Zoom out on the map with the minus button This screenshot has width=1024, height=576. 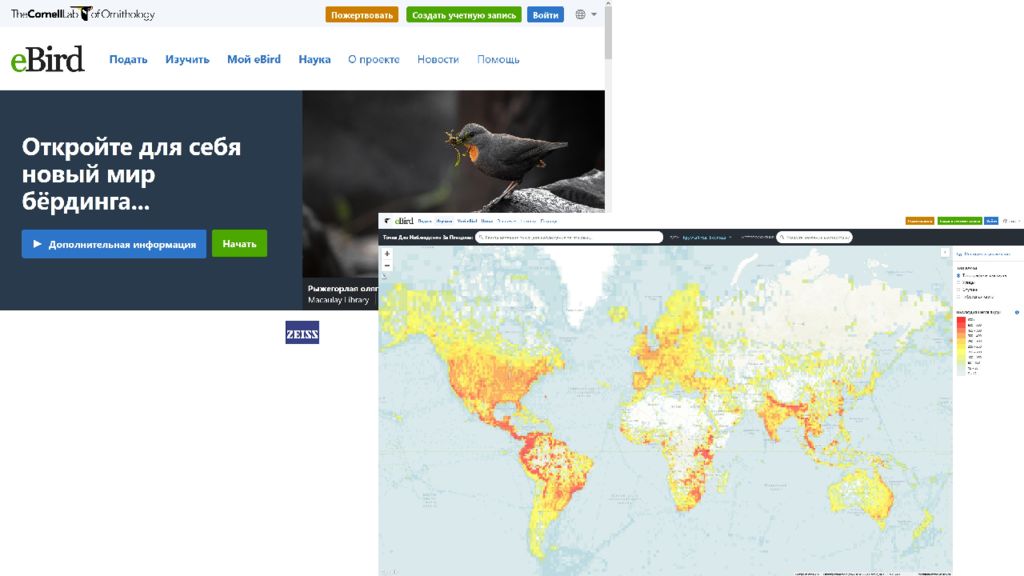387,266
